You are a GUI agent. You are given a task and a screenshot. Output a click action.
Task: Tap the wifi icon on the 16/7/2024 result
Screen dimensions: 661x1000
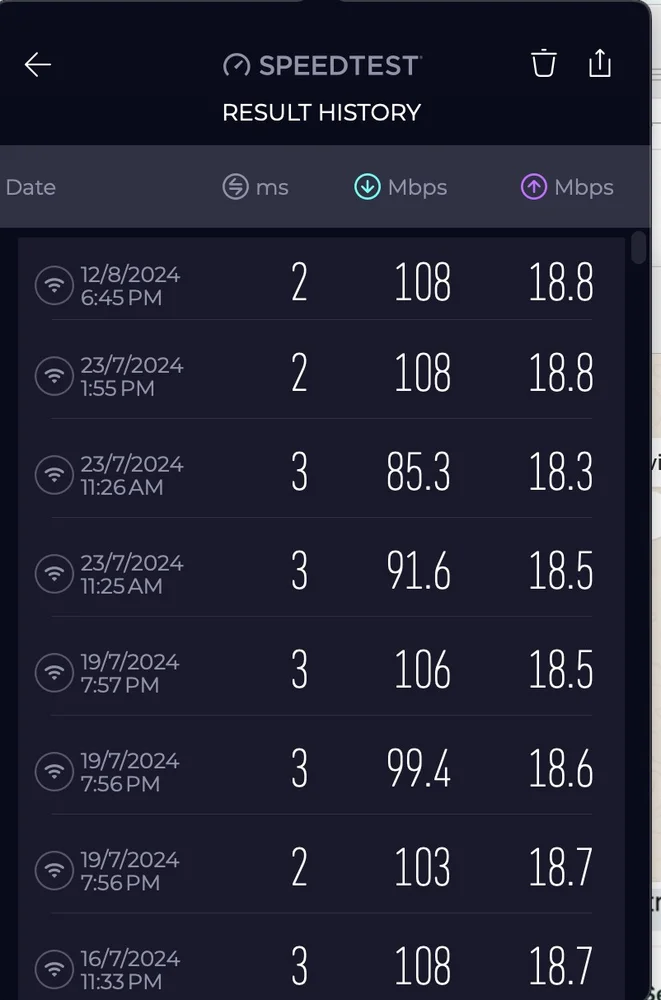[x=55, y=968]
